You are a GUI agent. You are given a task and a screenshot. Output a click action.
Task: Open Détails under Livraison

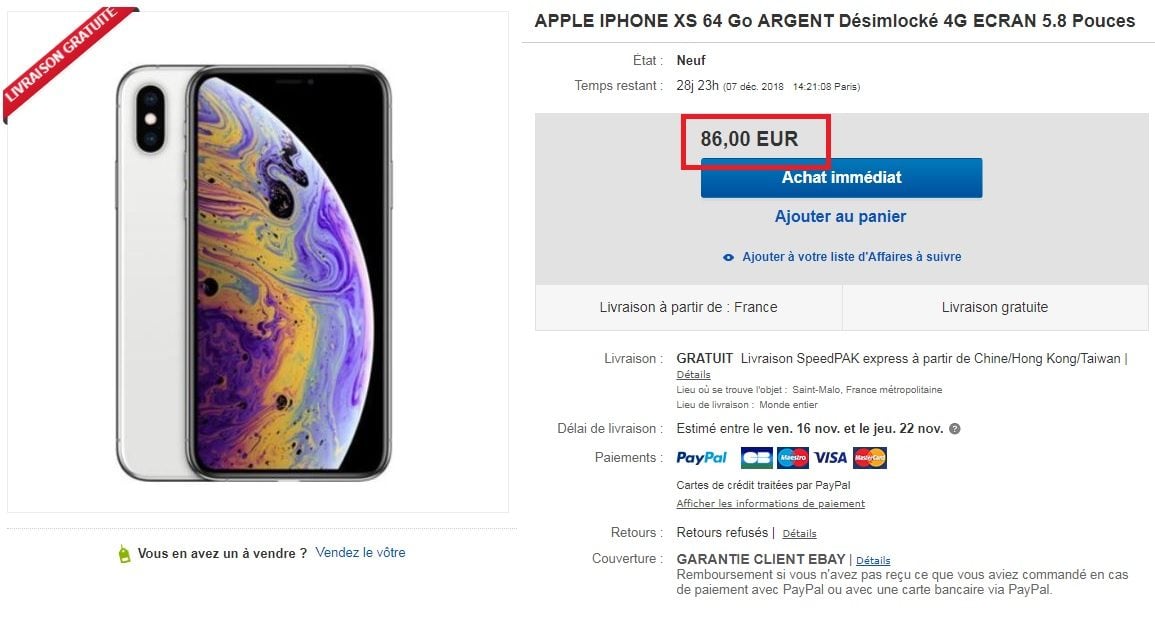pos(693,374)
